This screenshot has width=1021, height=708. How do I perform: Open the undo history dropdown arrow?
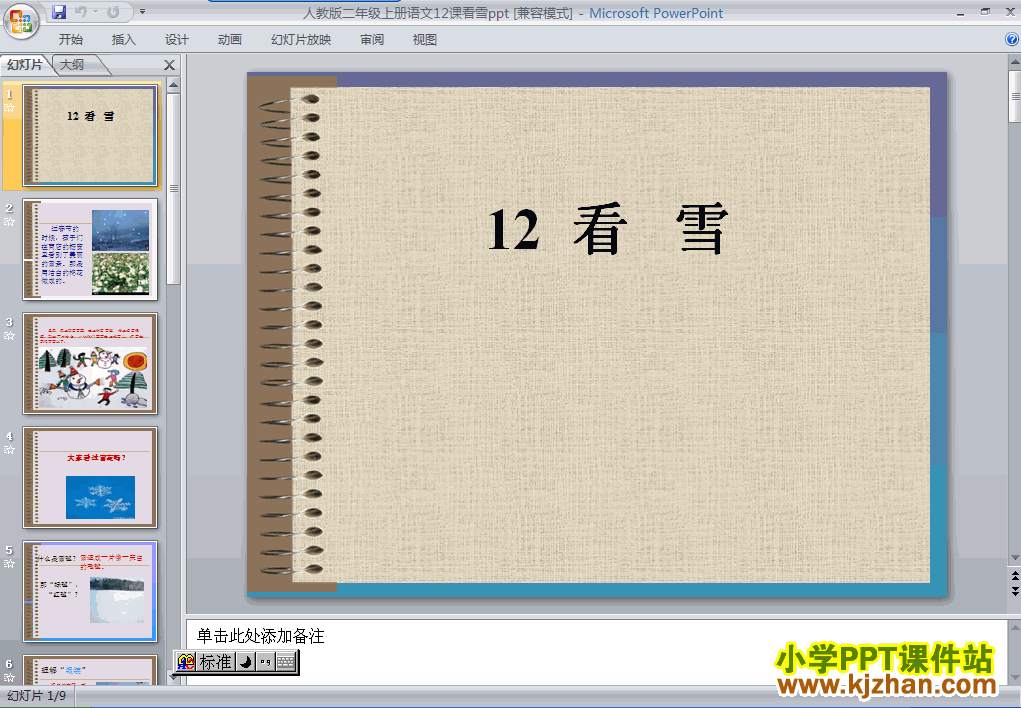tap(95, 12)
